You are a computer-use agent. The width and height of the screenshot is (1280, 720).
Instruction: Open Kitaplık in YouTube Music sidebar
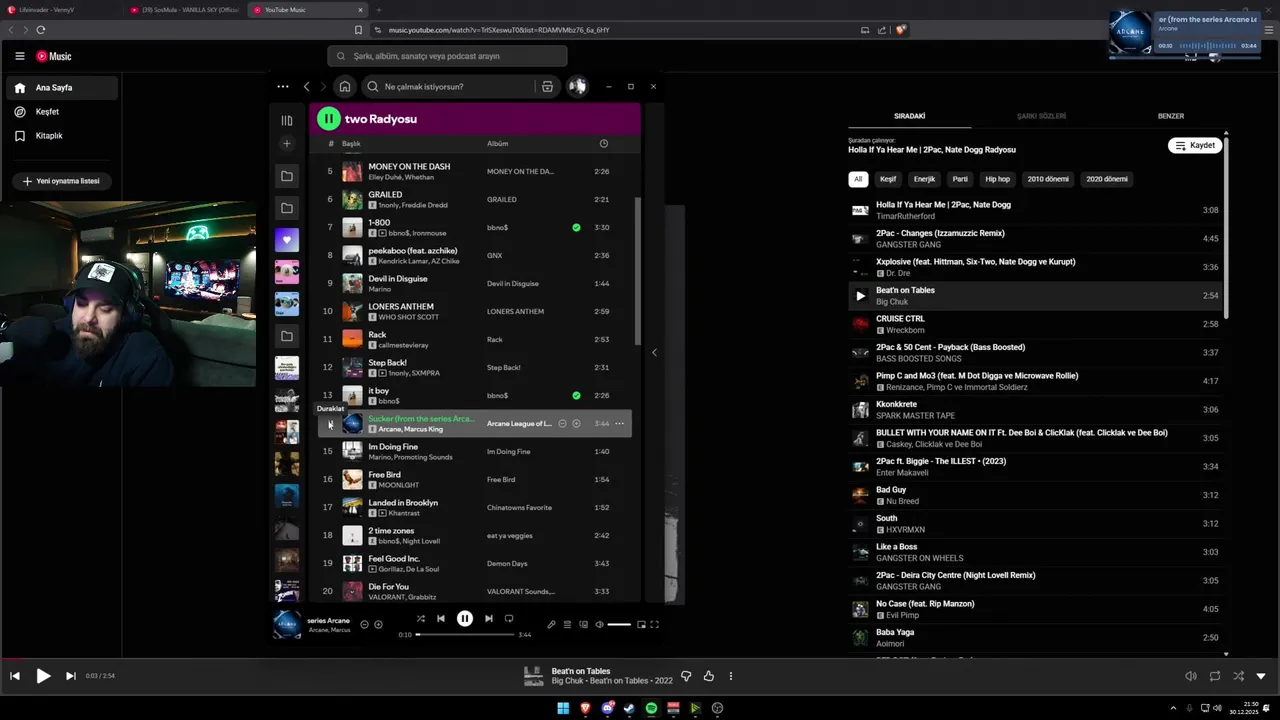click(x=62, y=136)
